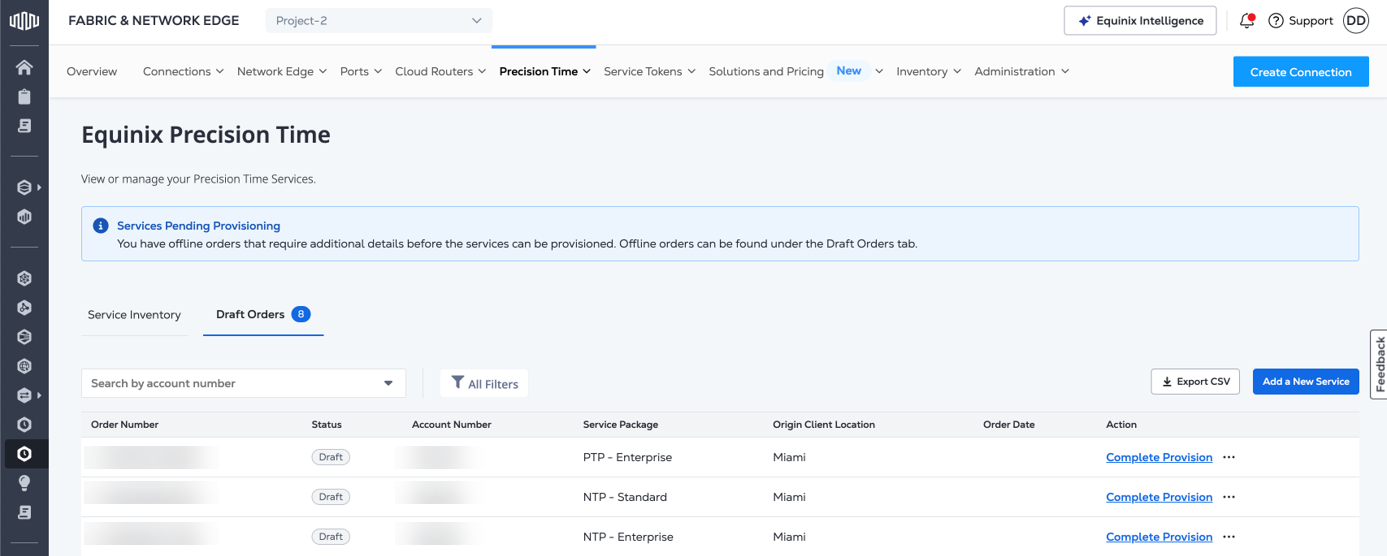Viewport: 1387px width, 556px height.
Task: Open Support help in the top bar
Action: click(1300, 20)
